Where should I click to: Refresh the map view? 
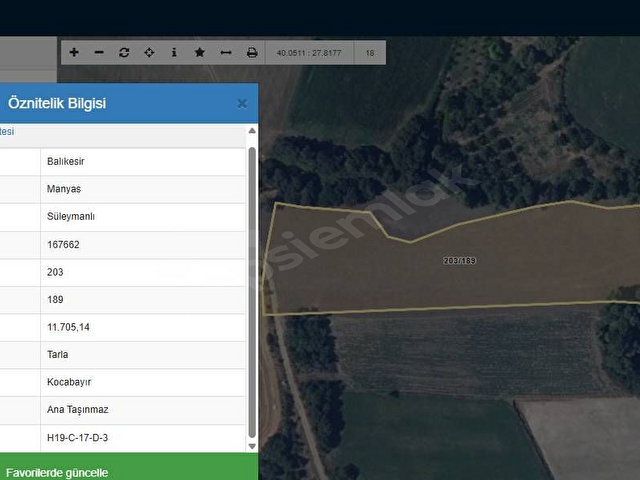tap(124, 52)
